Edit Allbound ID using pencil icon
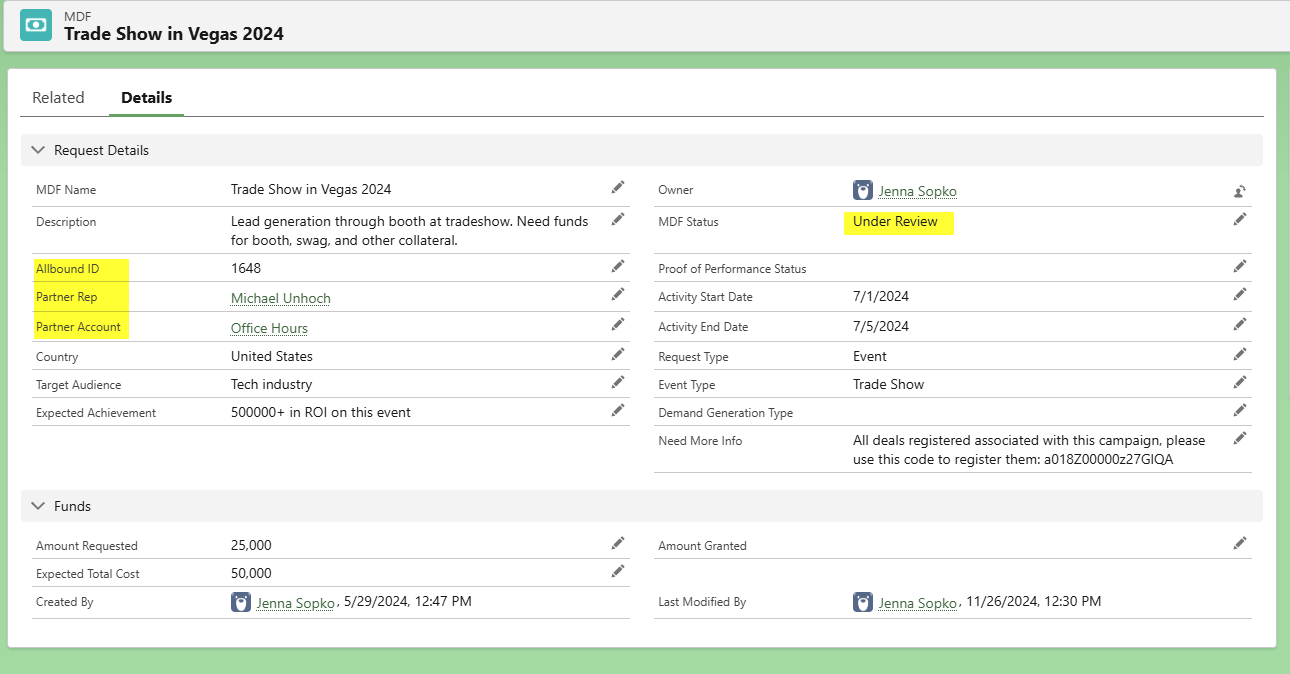1290x674 pixels. point(618,266)
